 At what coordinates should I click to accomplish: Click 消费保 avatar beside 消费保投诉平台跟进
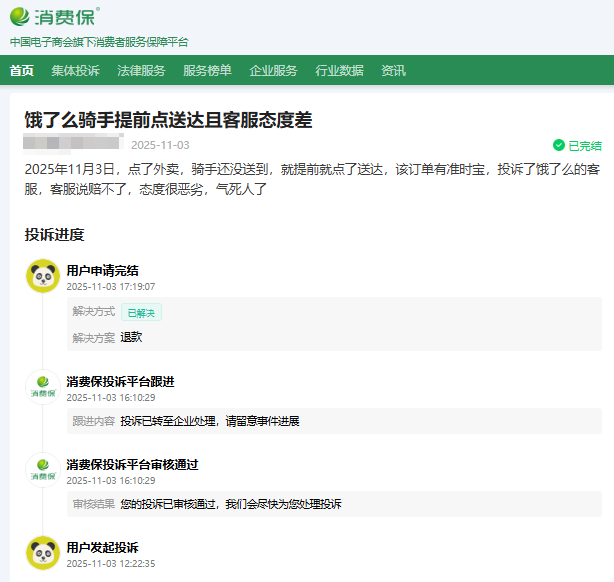(x=43, y=387)
